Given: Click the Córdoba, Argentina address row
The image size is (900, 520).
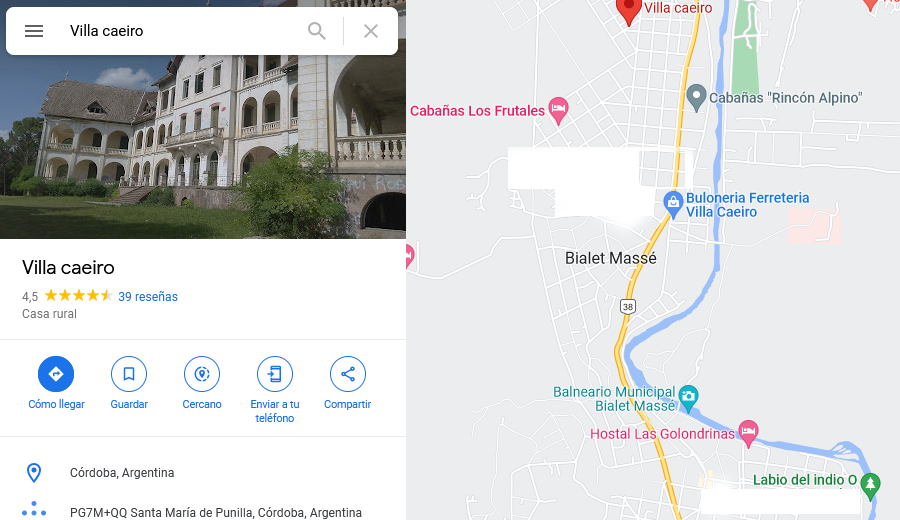Looking at the screenshot, I should pos(203,473).
